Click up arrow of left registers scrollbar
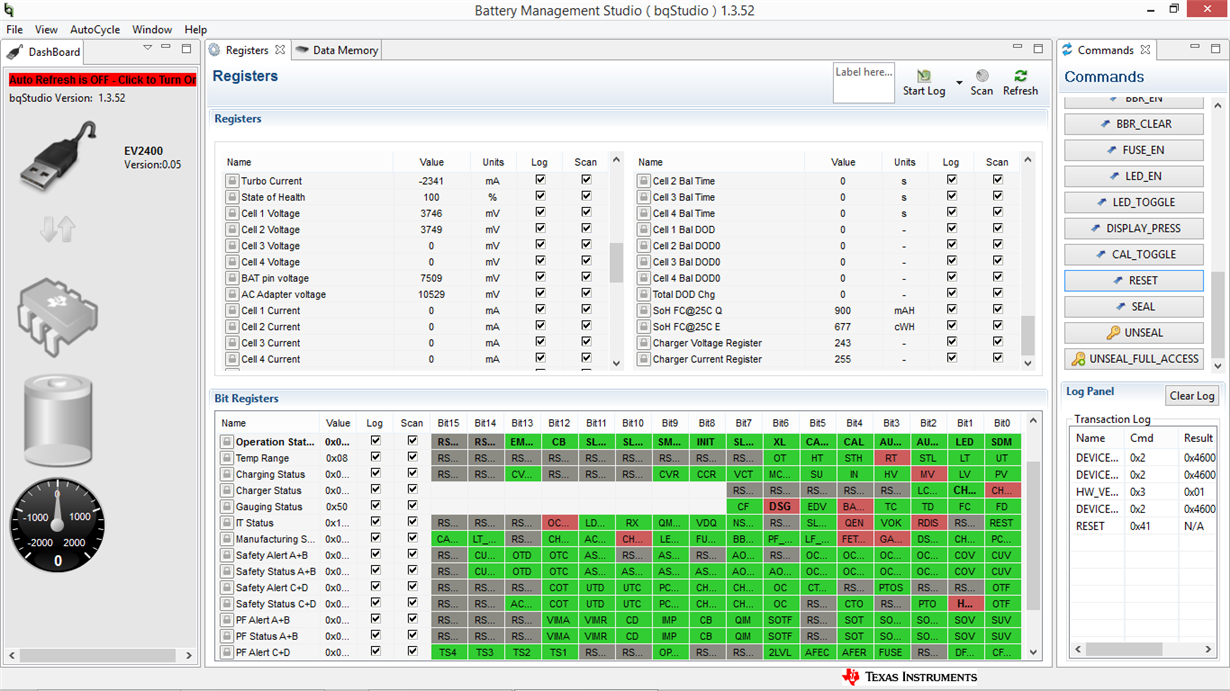Image resolution: width=1230 pixels, height=691 pixels. (x=616, y=160)
